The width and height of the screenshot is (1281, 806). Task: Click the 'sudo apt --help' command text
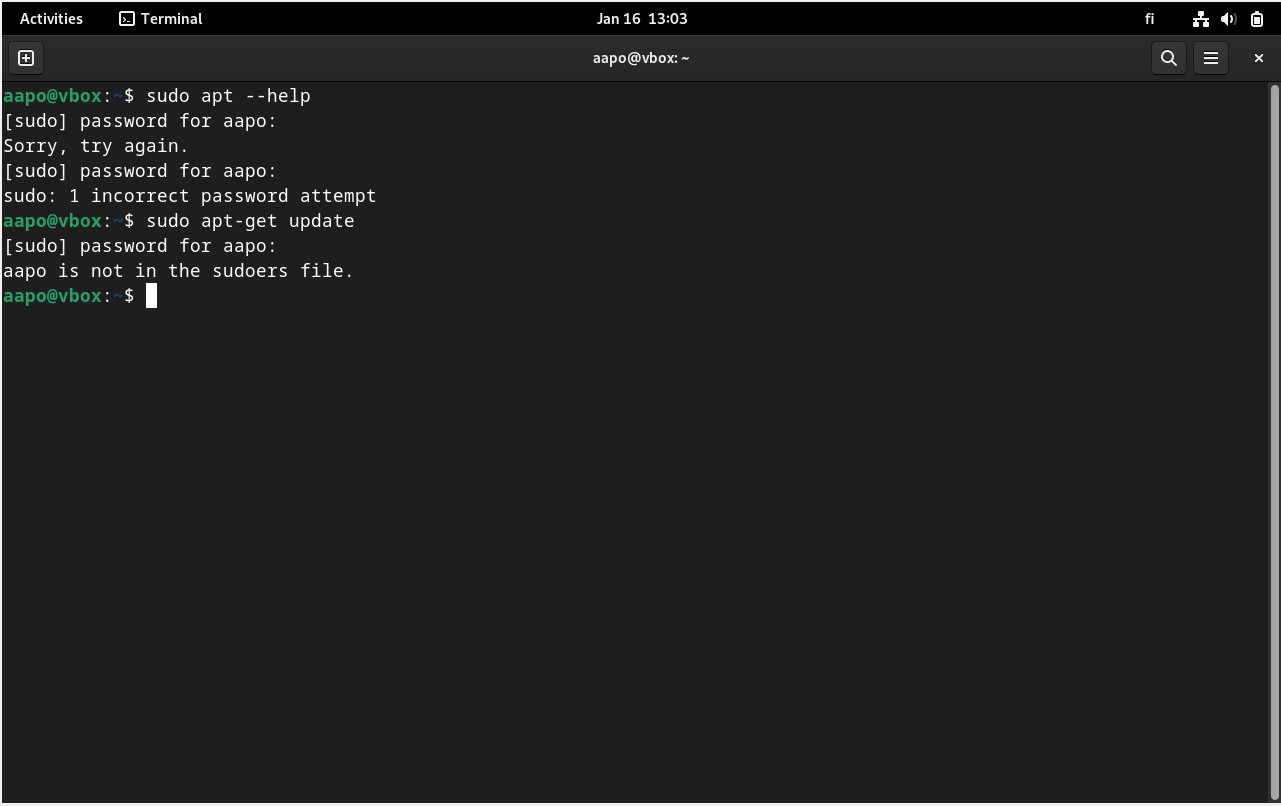click(x=228, y=96)
